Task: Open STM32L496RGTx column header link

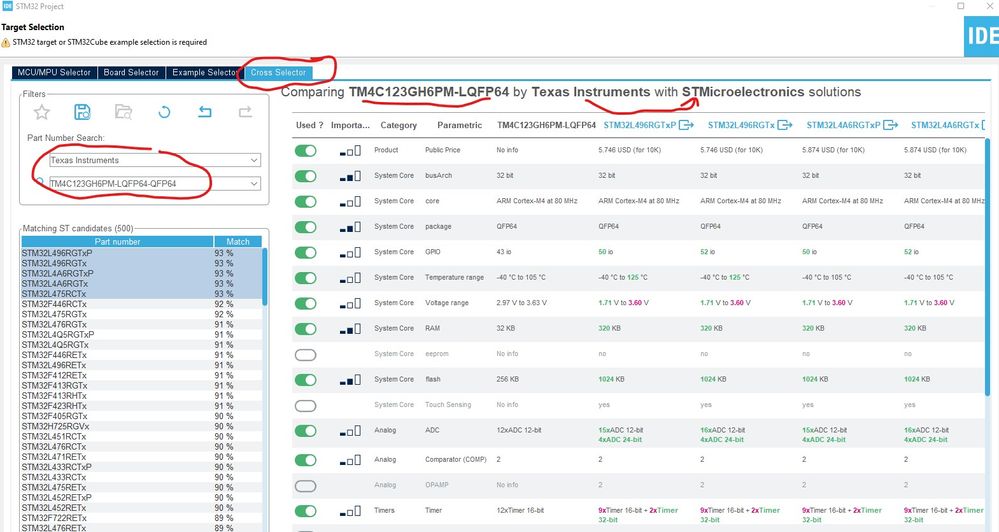Action: 741,125
